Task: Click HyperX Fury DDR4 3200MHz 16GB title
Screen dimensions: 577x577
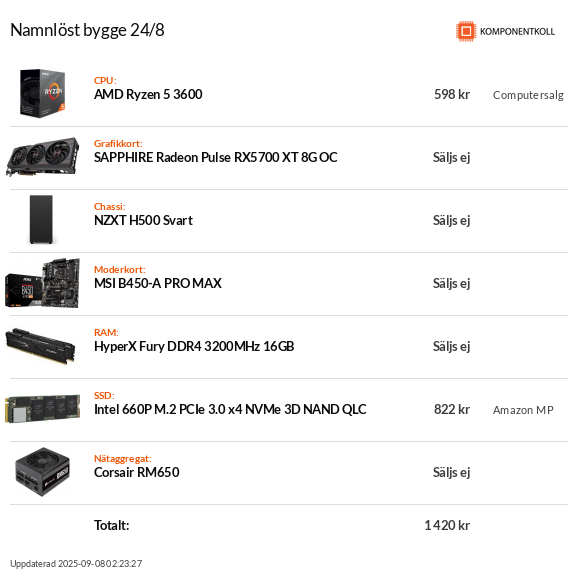Action: [194, 347]
